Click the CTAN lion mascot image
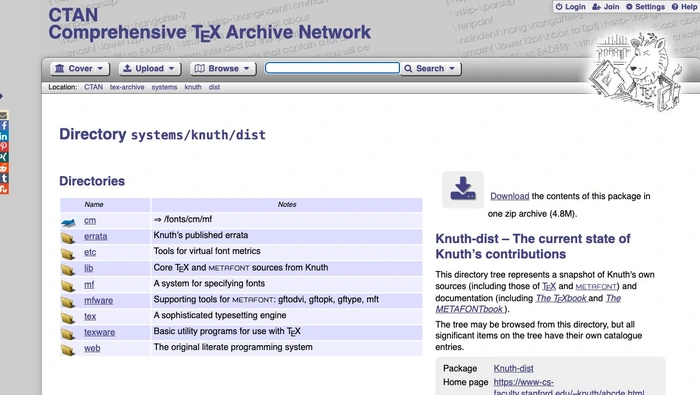 (636, 71)
